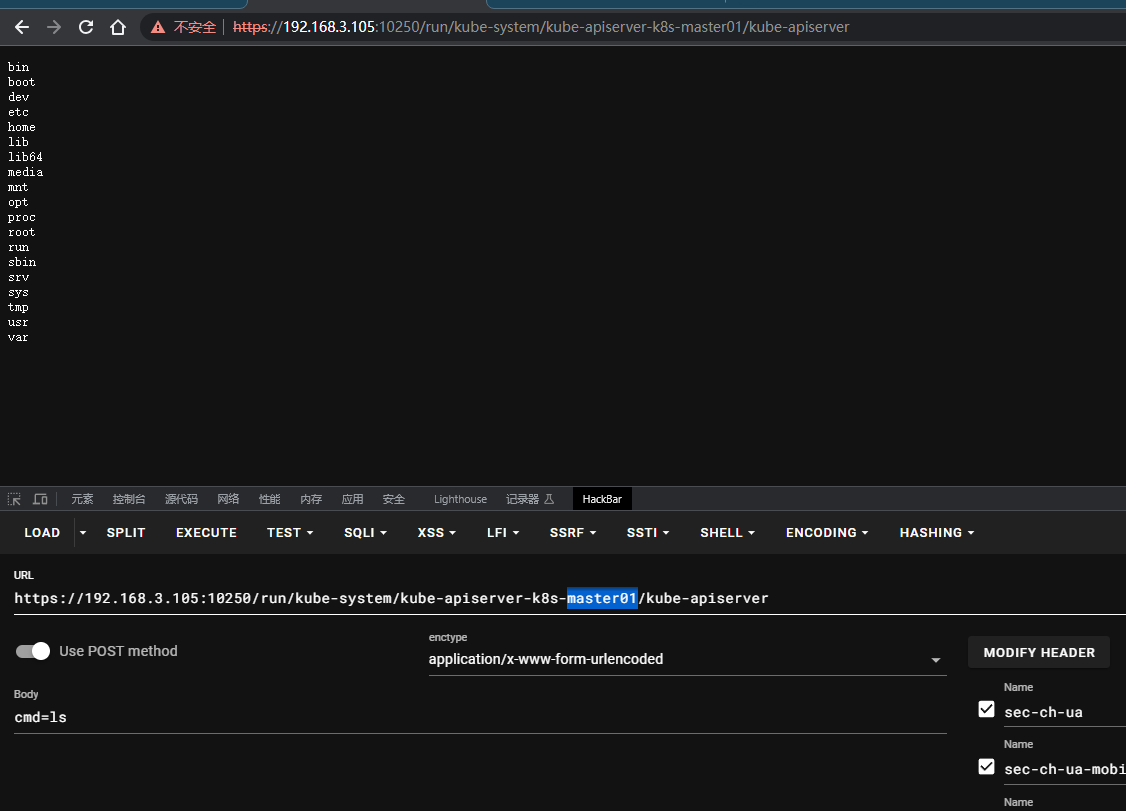This screenshot has height=811, width=1126.
Task: Click the browser back arrow
Action: pyautogui.click(x=22, y=27)
